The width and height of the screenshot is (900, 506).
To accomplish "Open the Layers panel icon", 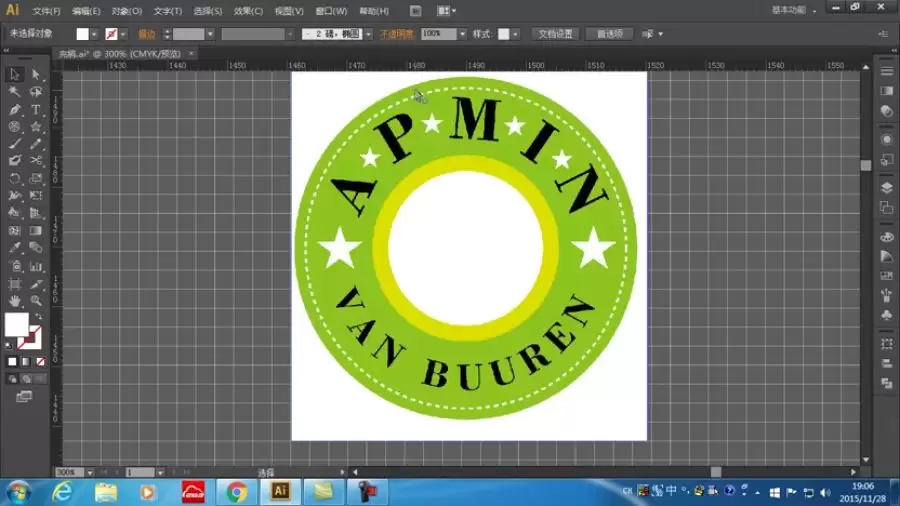I will (886, 188).
